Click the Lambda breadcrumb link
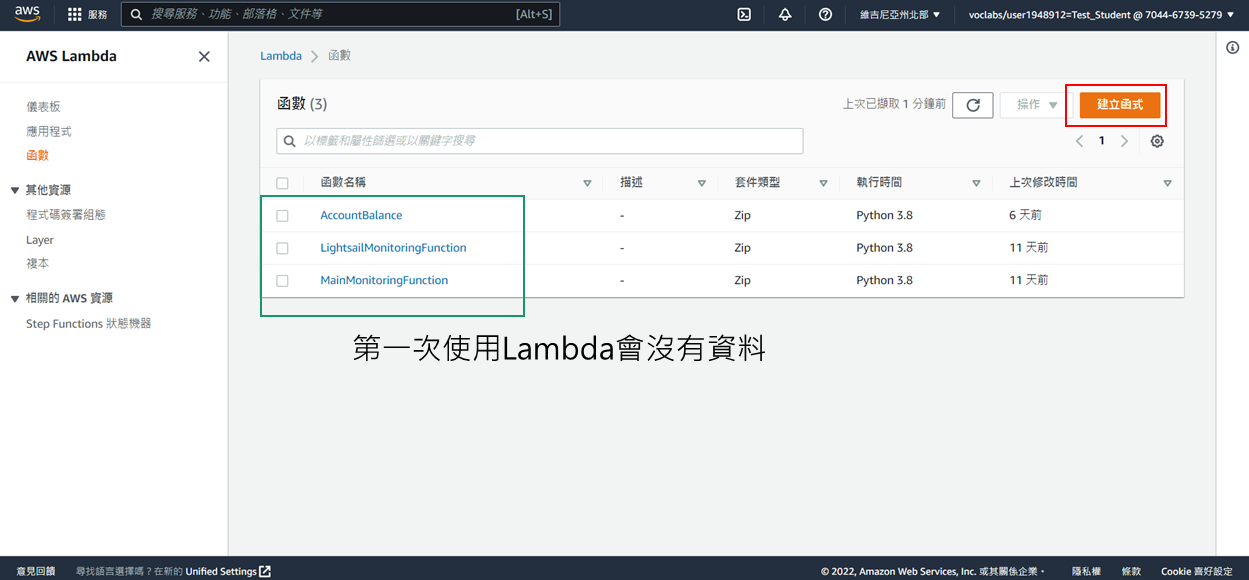The height and width of the screenshot is (580, 1249). click(x=281, y=56)
